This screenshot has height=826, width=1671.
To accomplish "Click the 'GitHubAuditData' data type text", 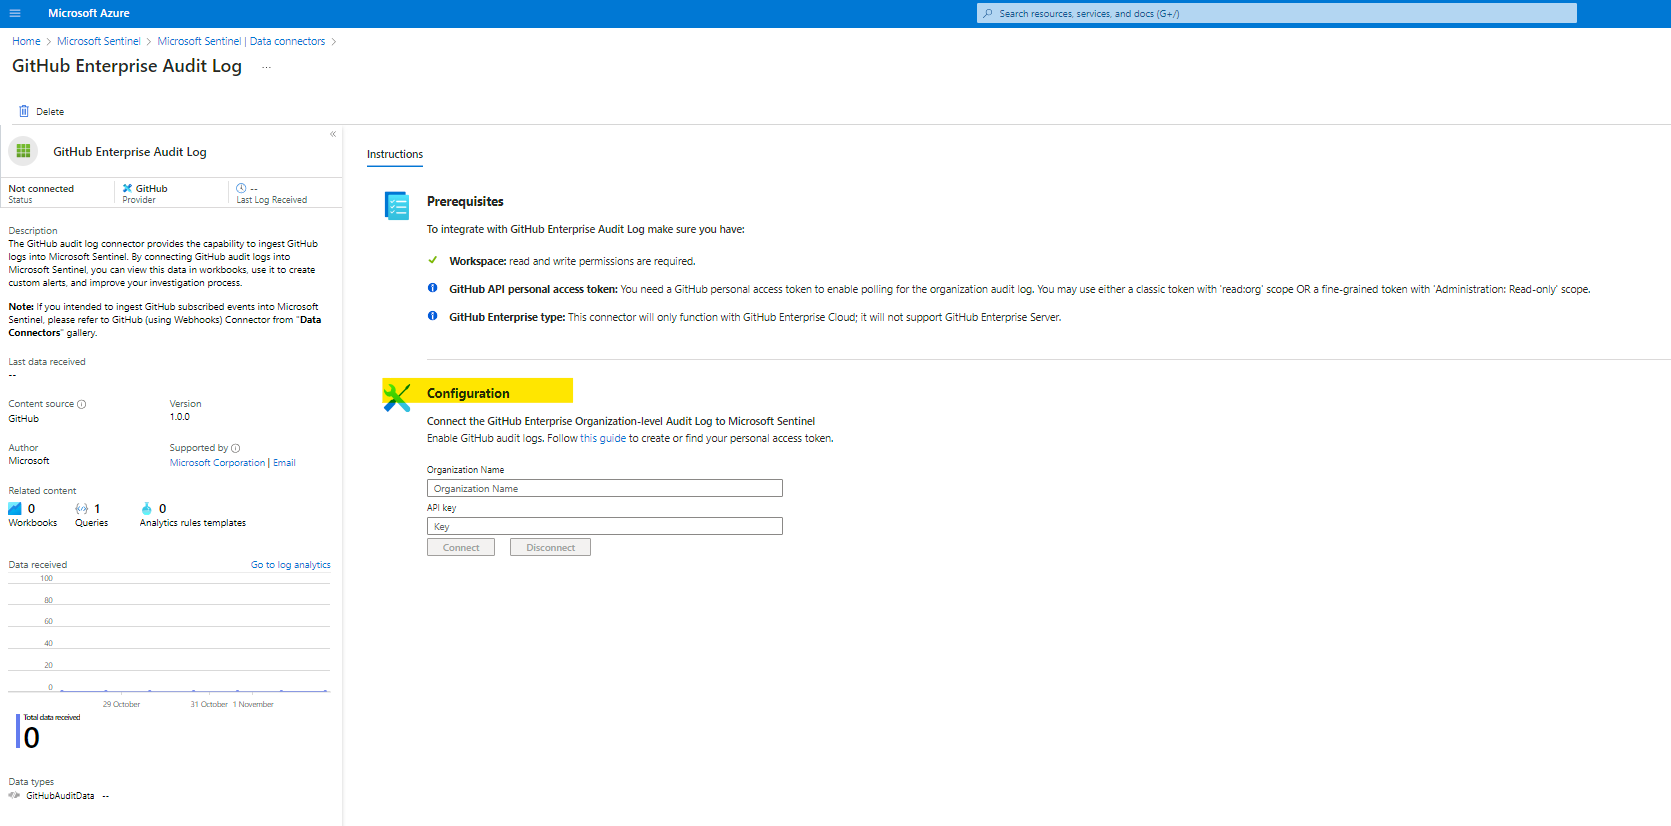I will click(60, 796).
